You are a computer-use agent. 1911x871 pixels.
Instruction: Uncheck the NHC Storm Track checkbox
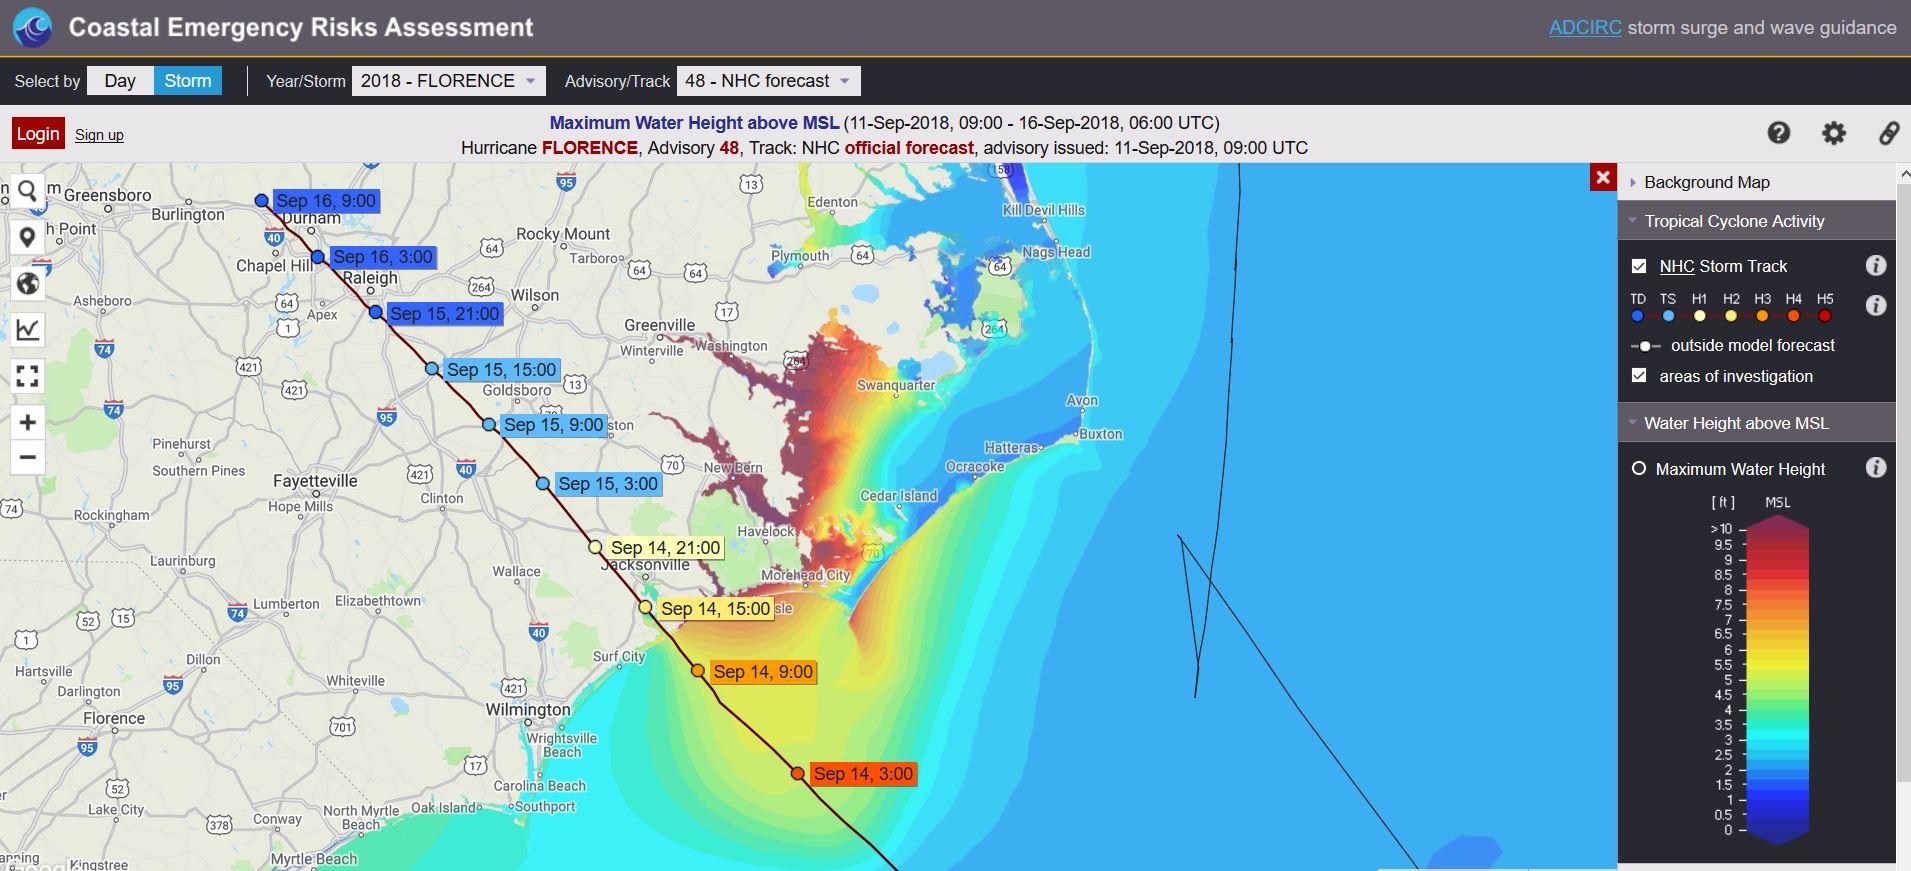point(1639,266)
